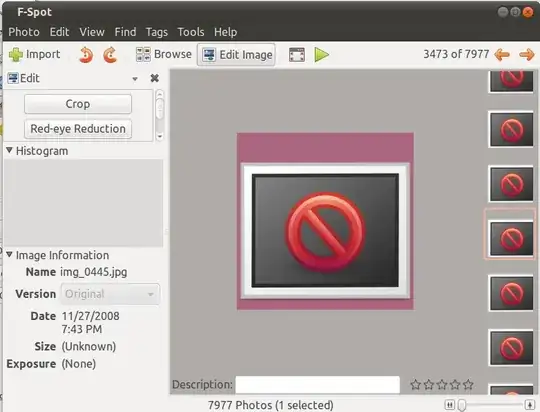Select the highlighted thumbnail in the filmstrip
The height and width of the screenshot is (412, 540).
tap(511, 238)
